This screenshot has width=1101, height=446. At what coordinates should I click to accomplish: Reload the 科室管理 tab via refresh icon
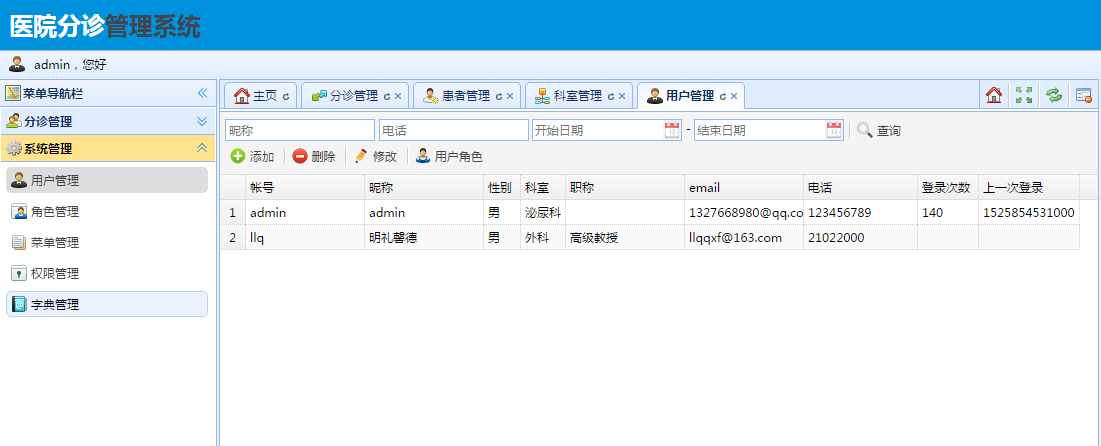pos(611,96)
